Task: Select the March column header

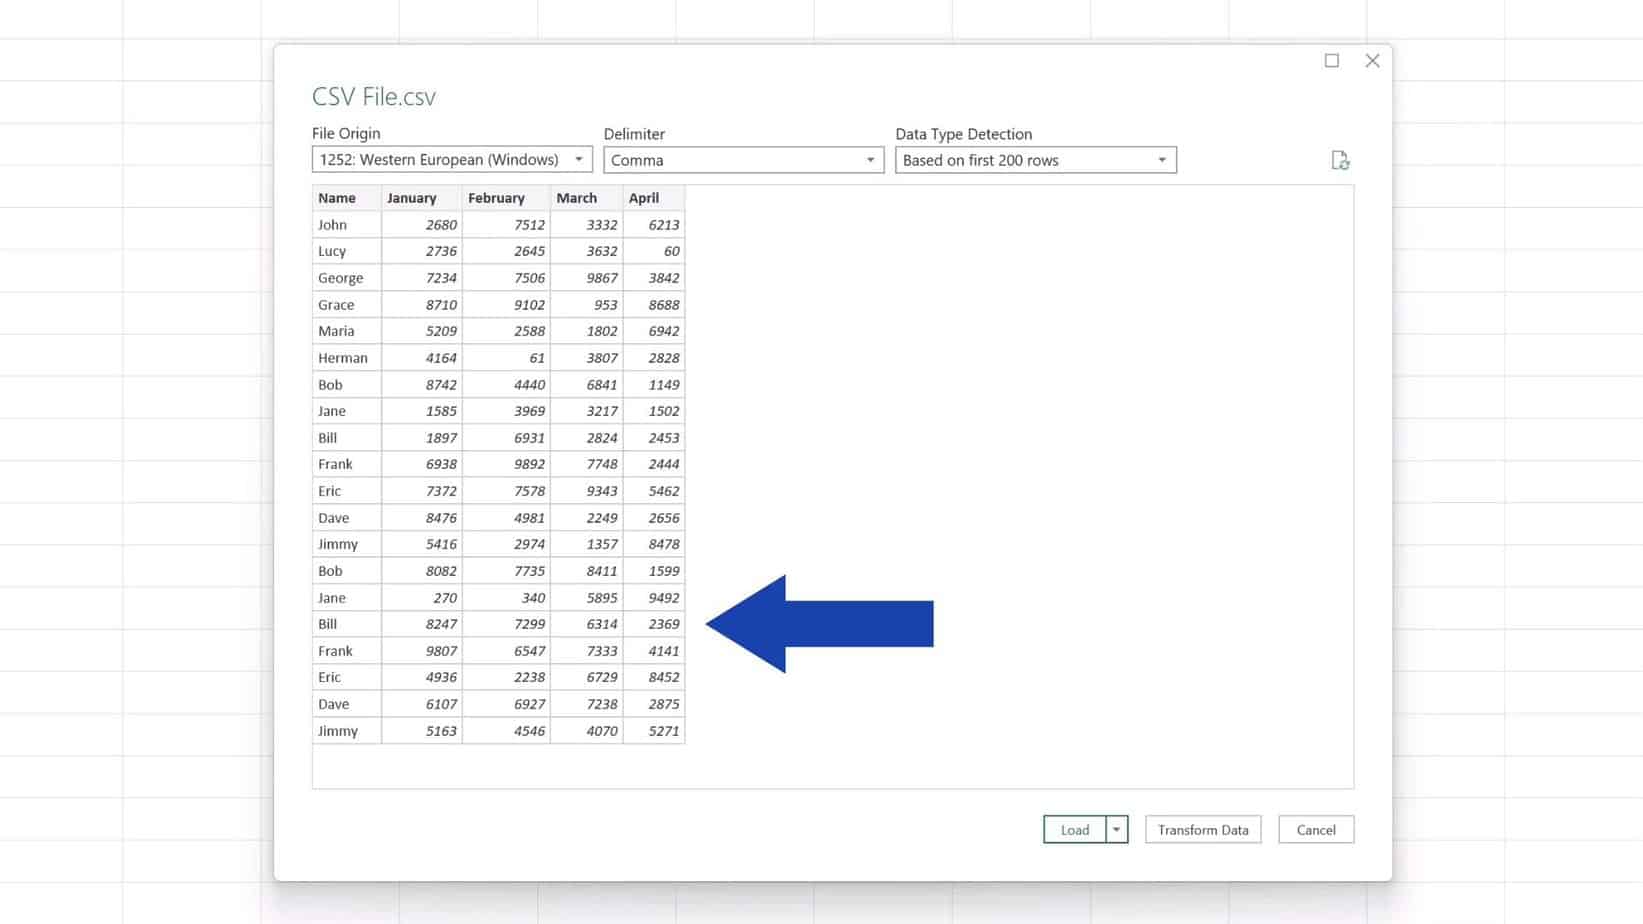Action: tap(576, 197)
